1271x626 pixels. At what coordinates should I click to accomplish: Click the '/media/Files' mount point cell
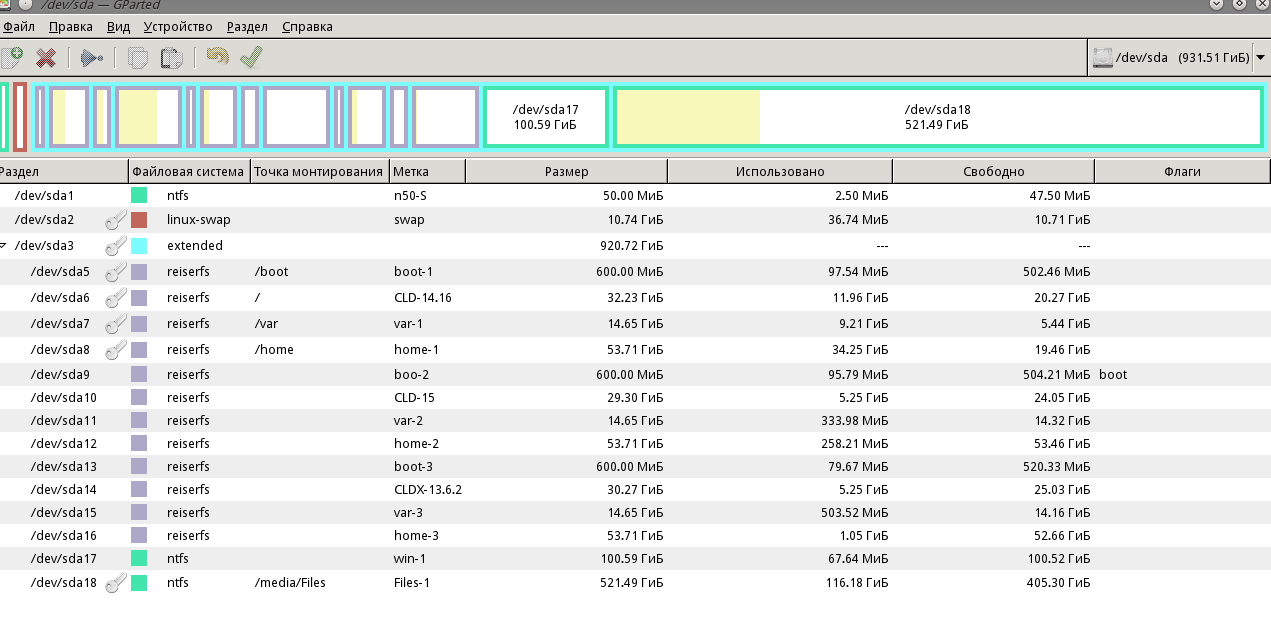tap(290, 583)
